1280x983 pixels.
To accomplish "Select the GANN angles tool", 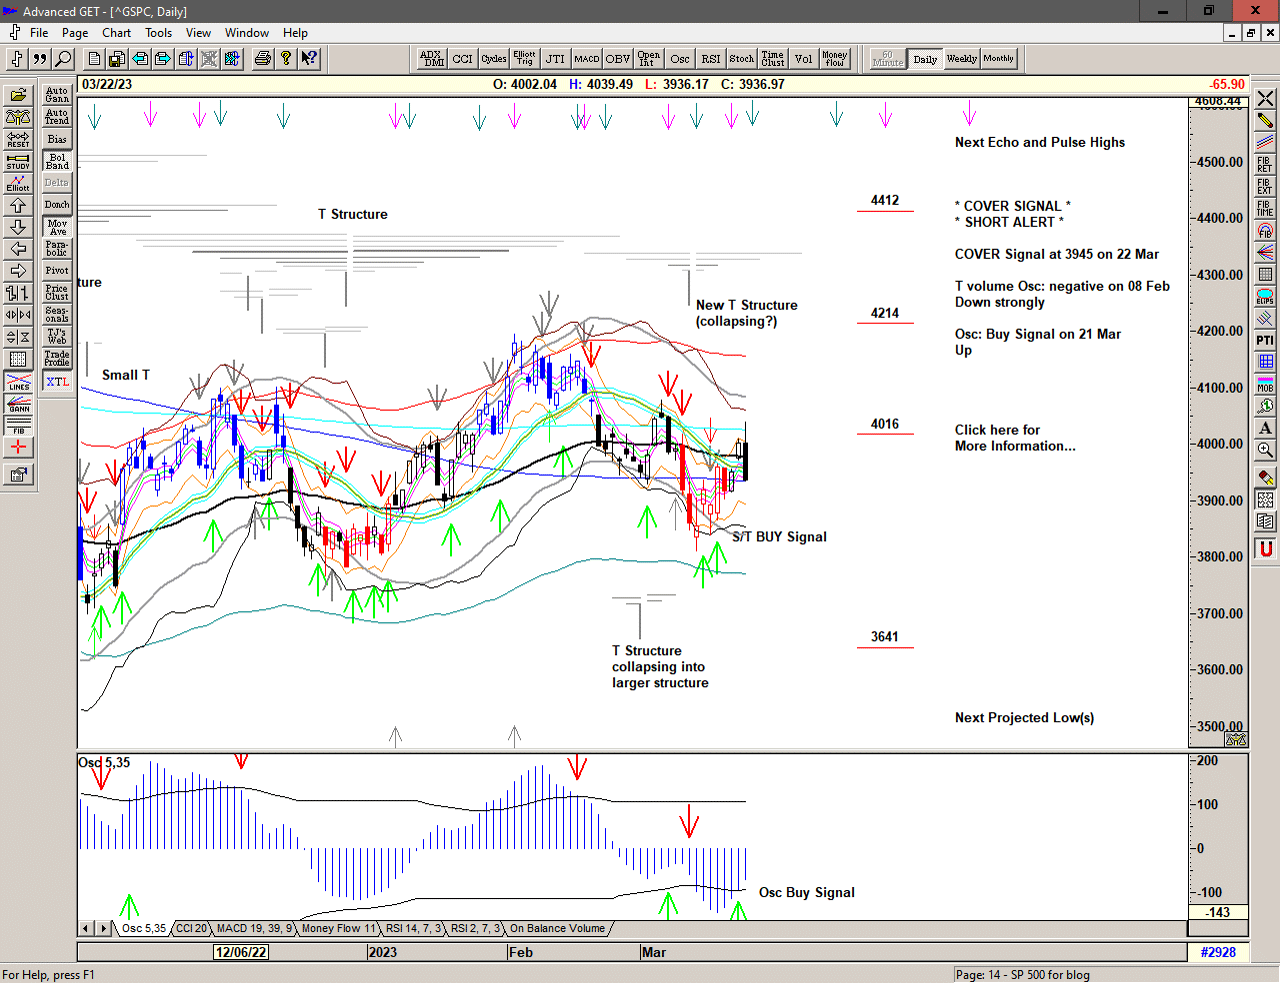I will [18, 404].
